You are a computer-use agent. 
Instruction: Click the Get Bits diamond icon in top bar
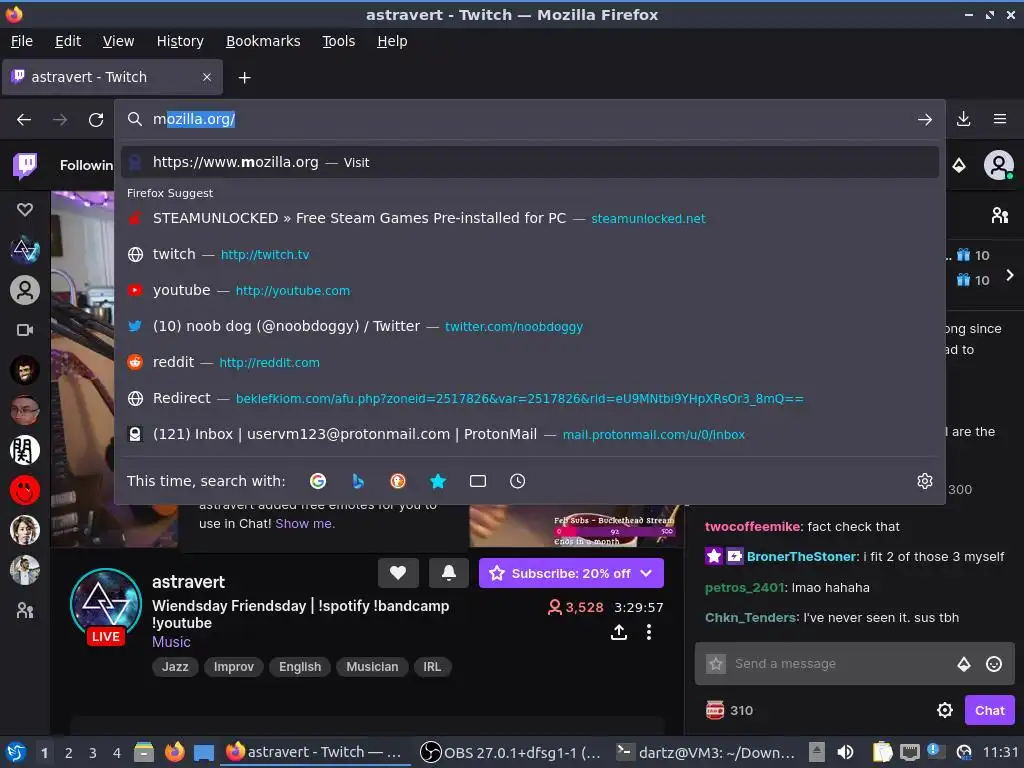click(959, 165)
